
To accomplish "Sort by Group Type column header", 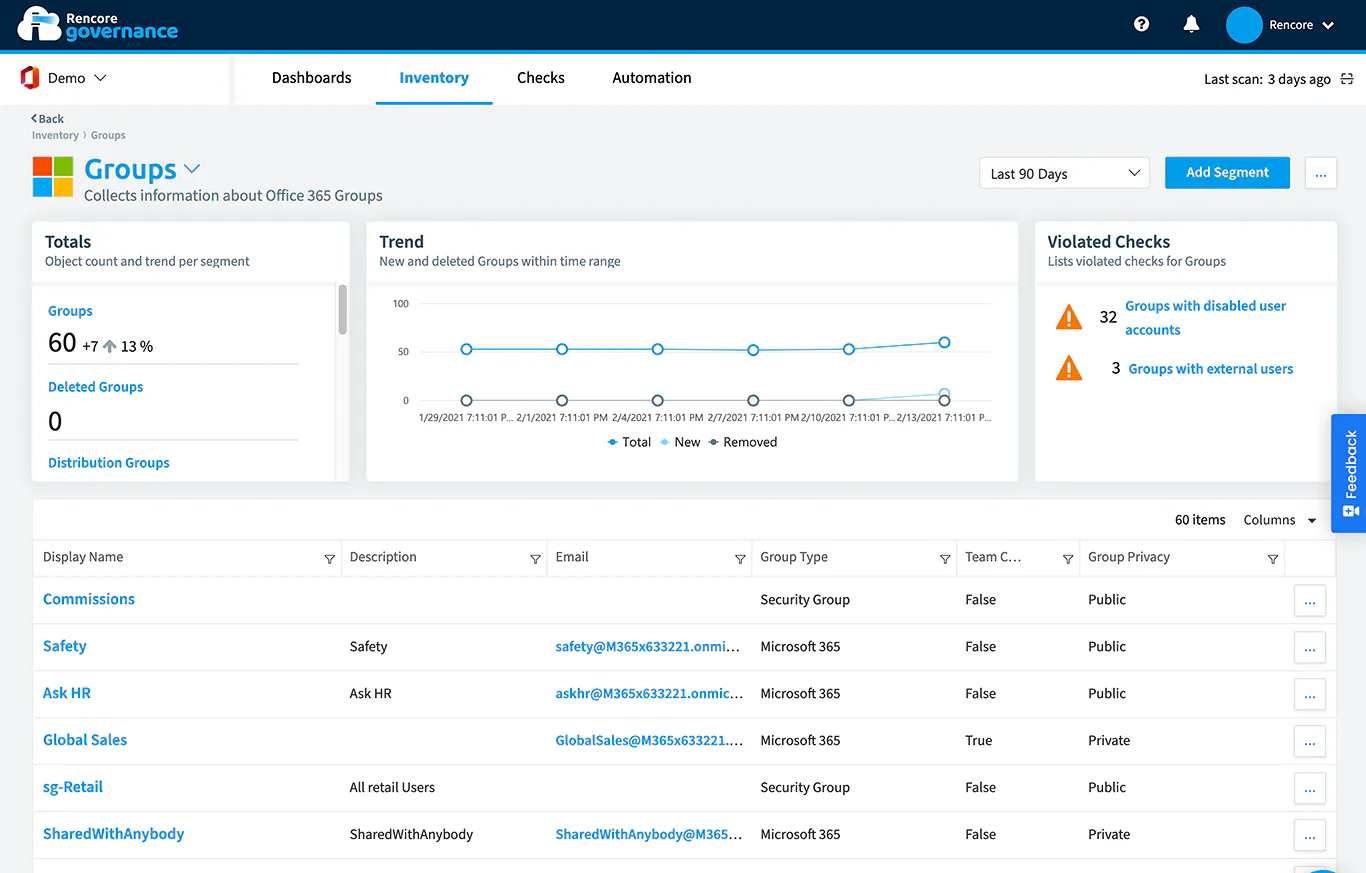I will point(794,557).
